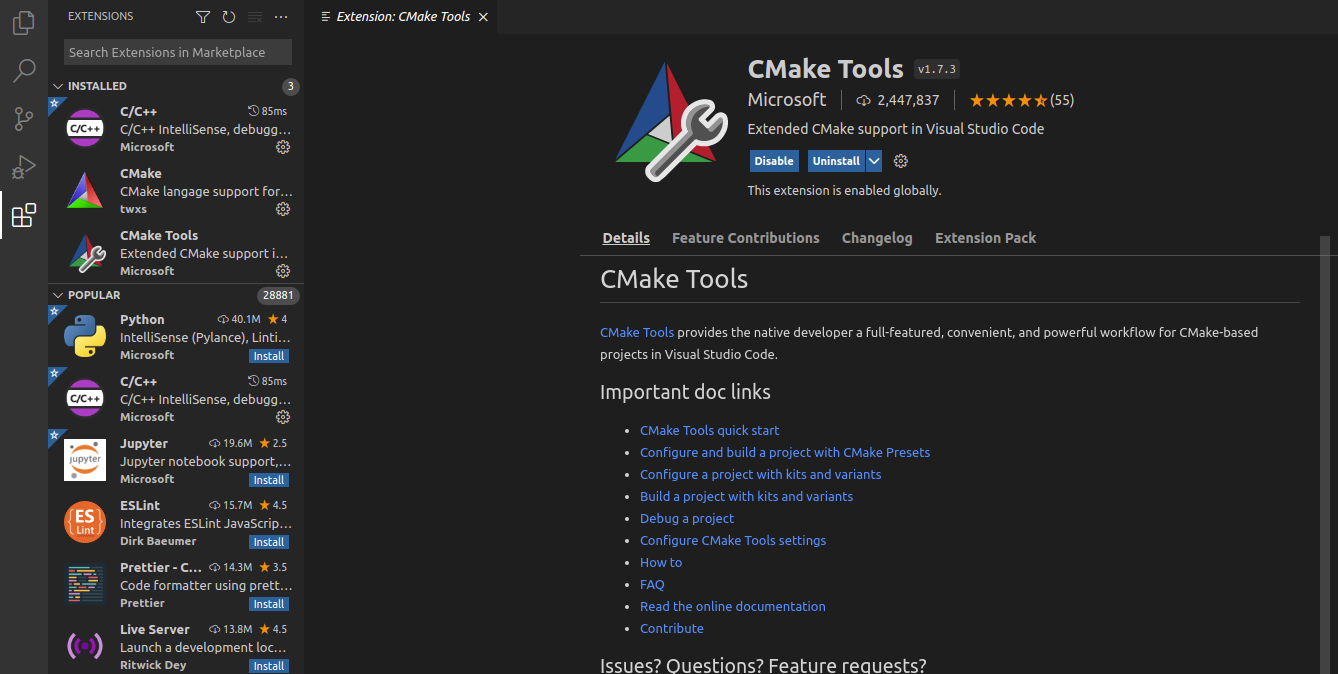Select the Extensions view icon

point(24,215)
